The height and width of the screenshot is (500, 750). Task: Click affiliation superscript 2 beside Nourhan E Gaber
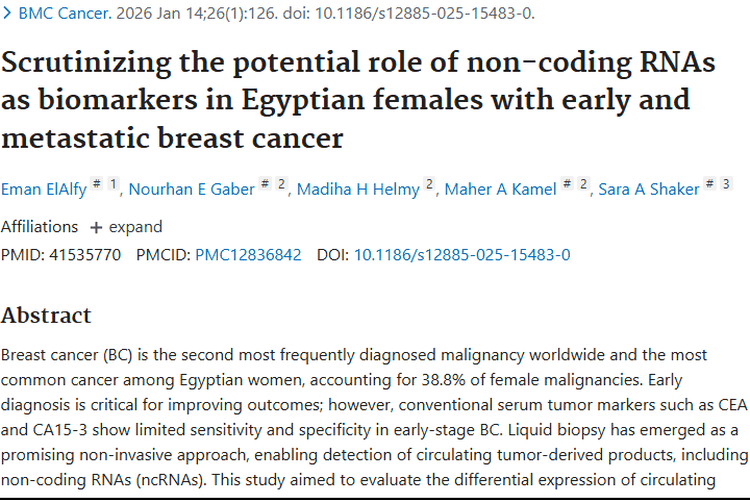click(282, 183)
